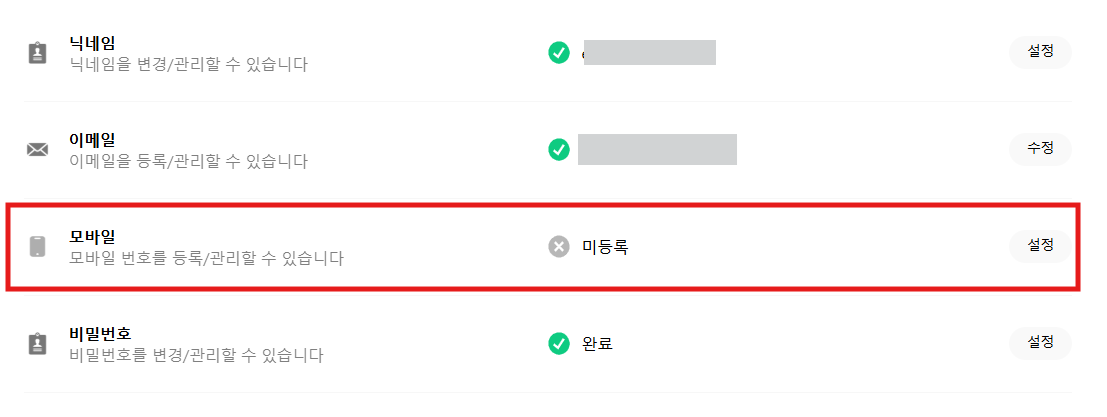Click the phone icon beside 모바일
The width and height of the screenshot is (1107, 417).
pyautogui.click(x=37, y=247)
